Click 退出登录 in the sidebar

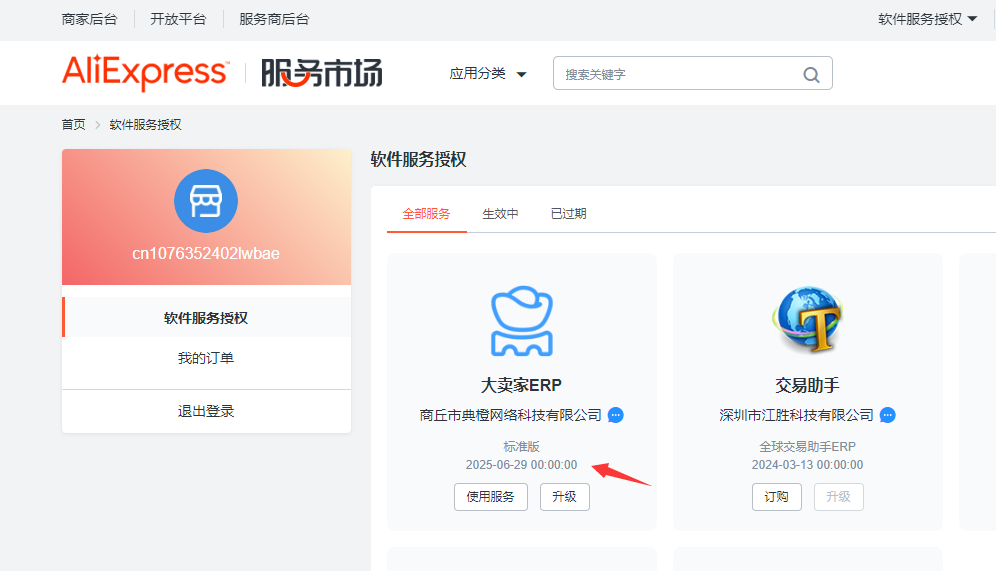tap(206, 411)
